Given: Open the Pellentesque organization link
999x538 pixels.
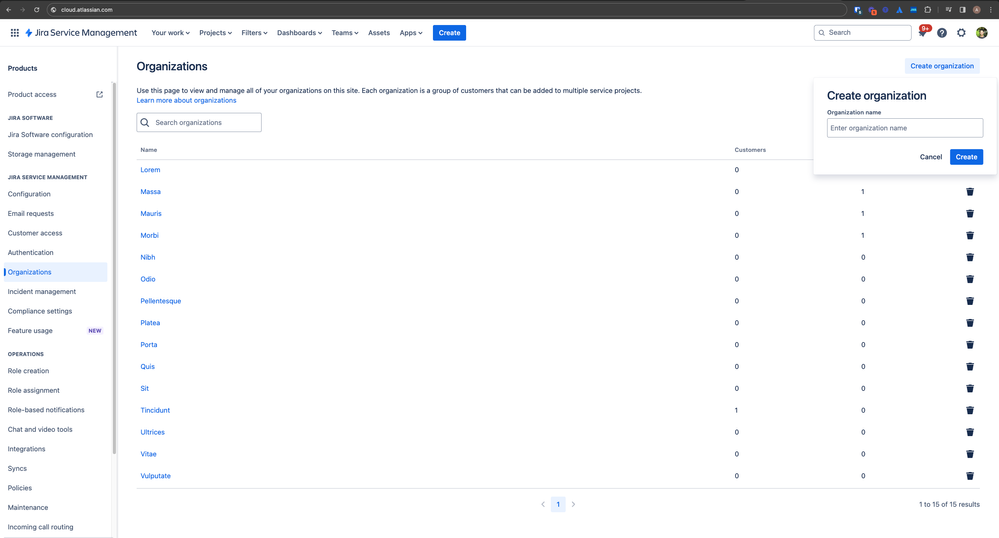Looking at the screenshot, I should (x=161, y=301).
